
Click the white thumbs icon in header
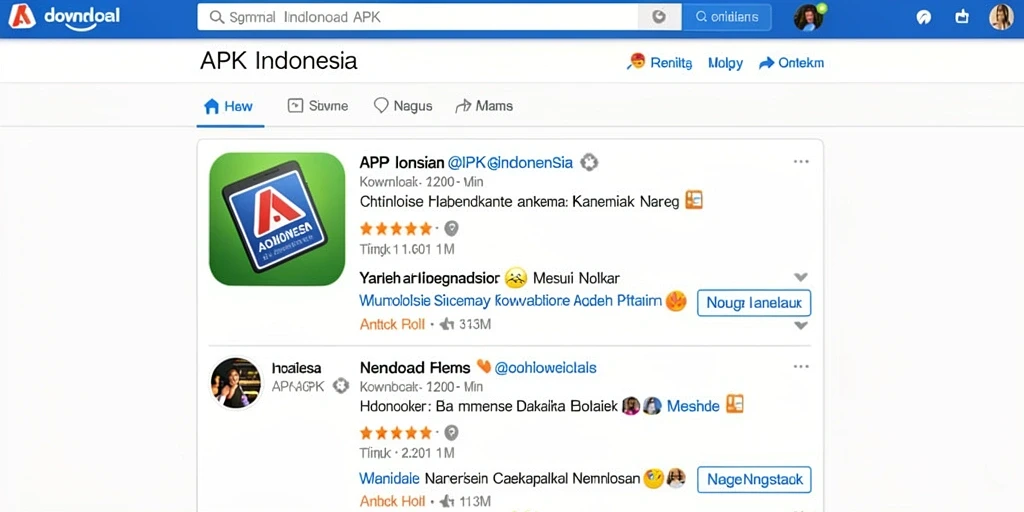(962, 17)
